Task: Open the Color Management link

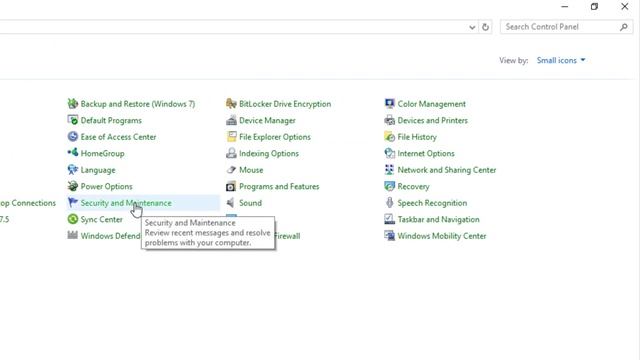Action: [x=431, y=104]
